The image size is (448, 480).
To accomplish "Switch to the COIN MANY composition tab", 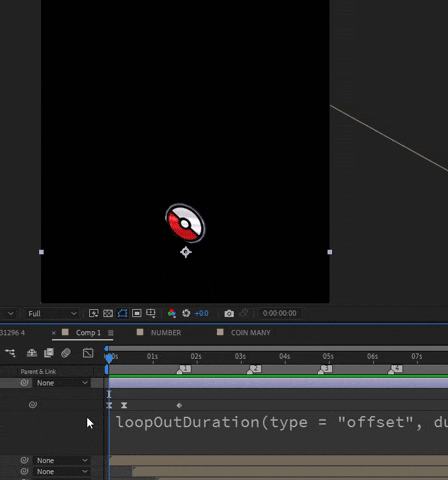I will point(251,333).
